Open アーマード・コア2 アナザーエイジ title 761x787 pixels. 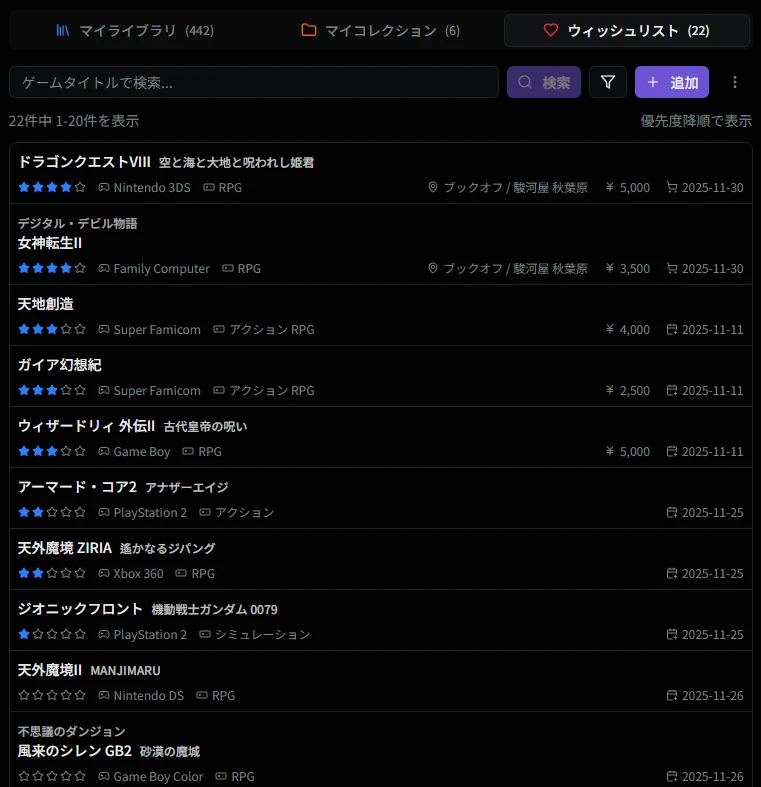123,487
